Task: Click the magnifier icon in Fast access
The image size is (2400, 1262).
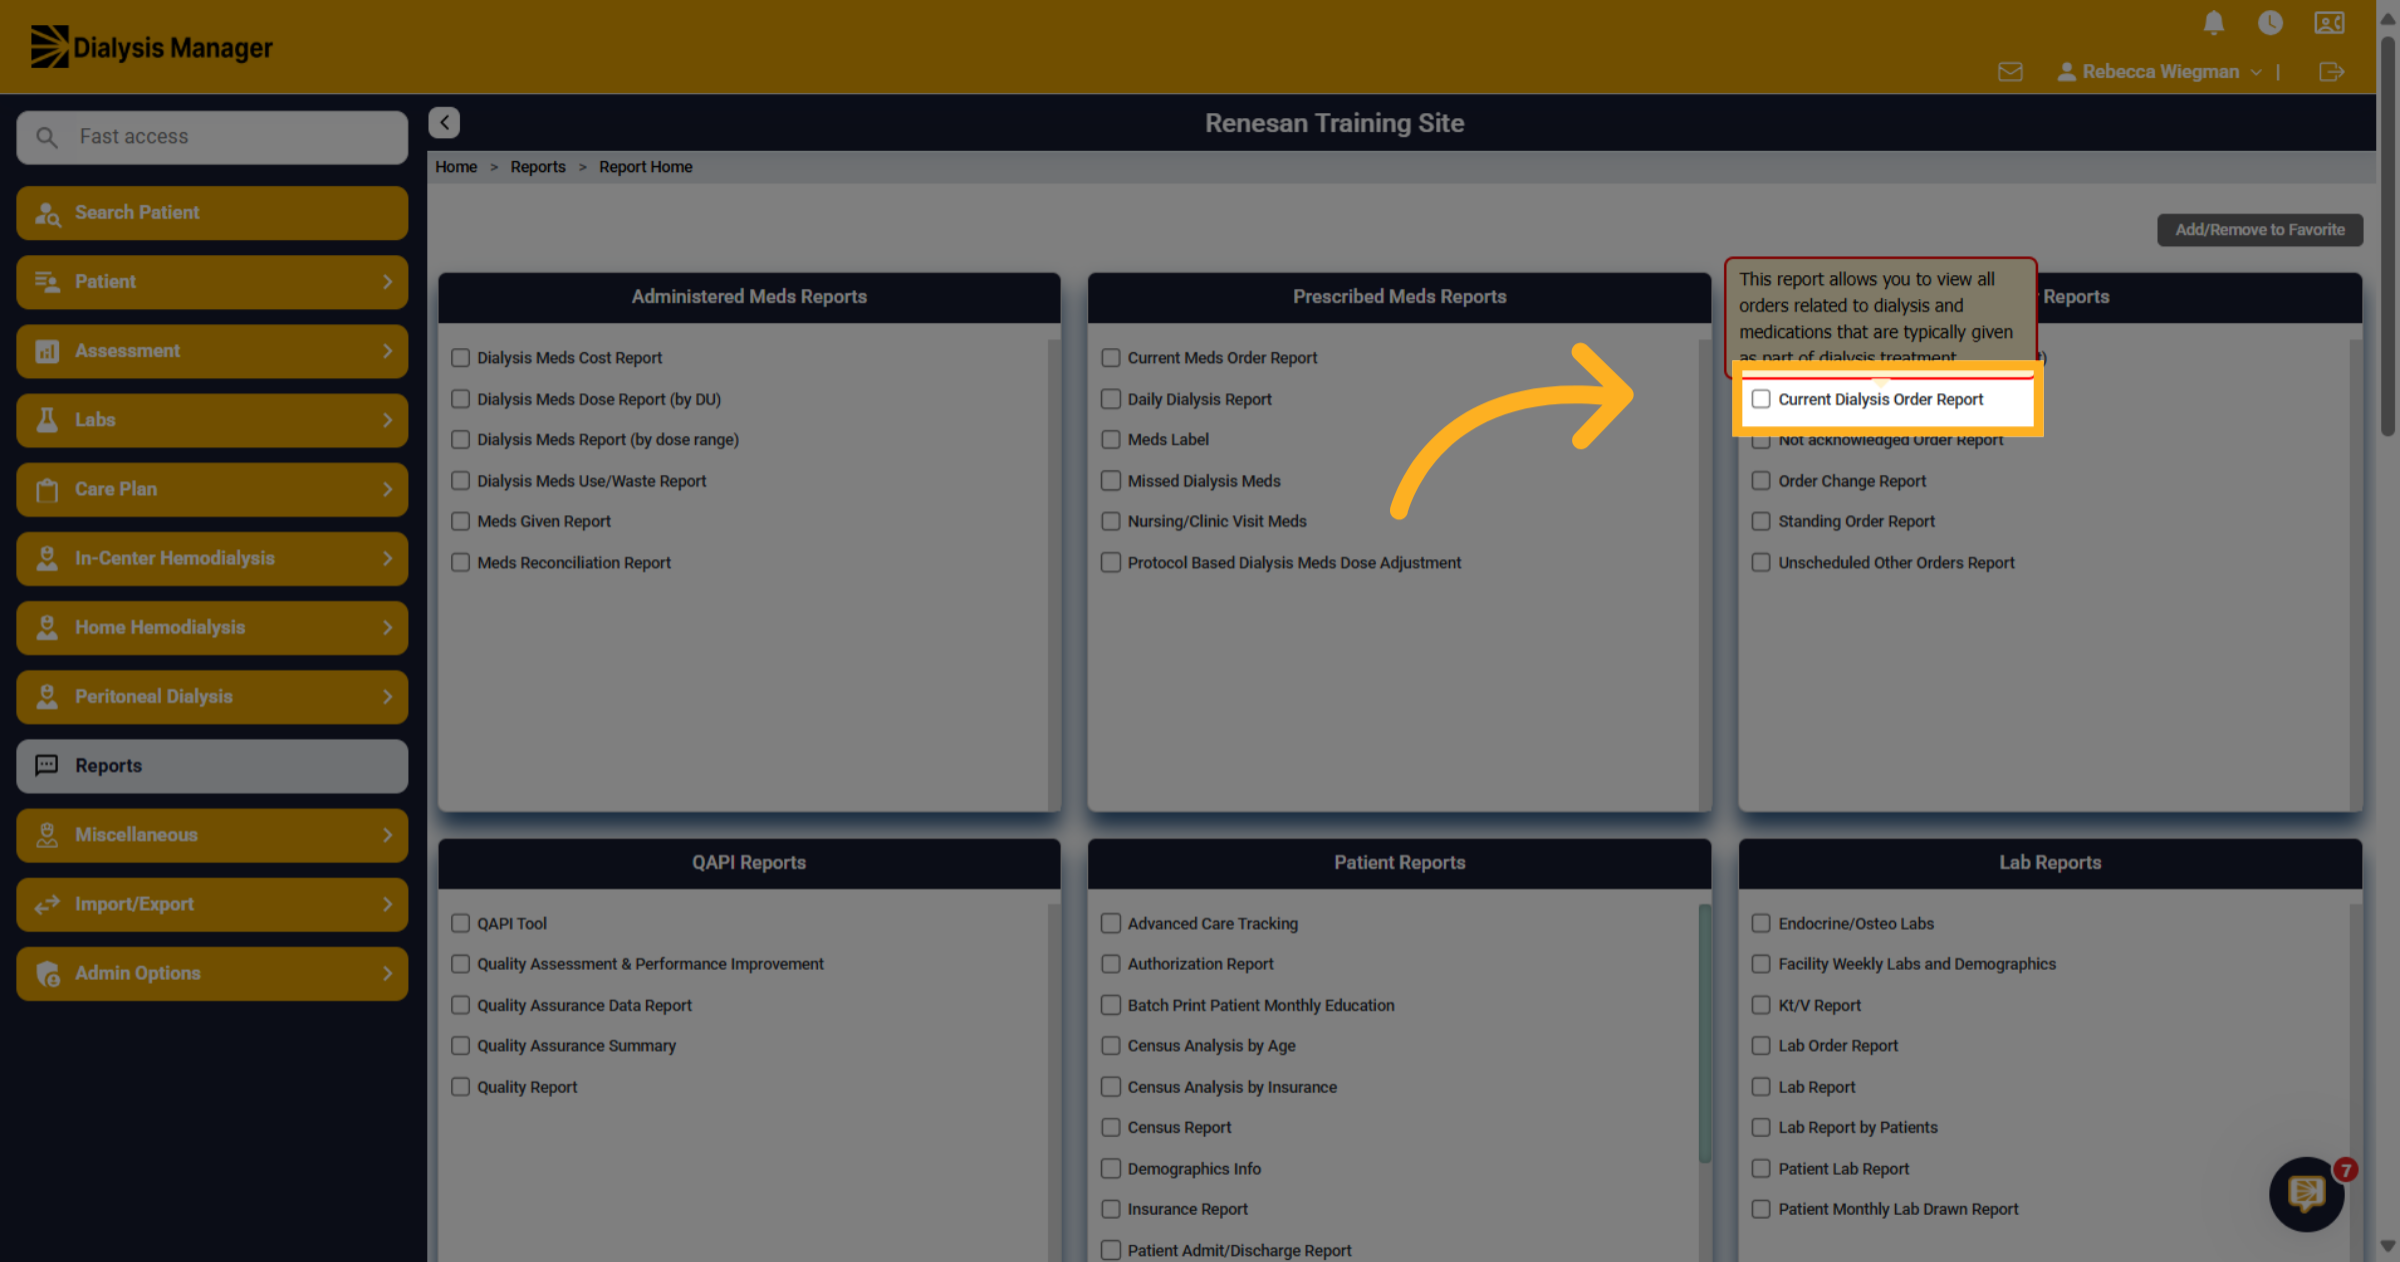Action: pyautogui.click(x=47, y=137)
